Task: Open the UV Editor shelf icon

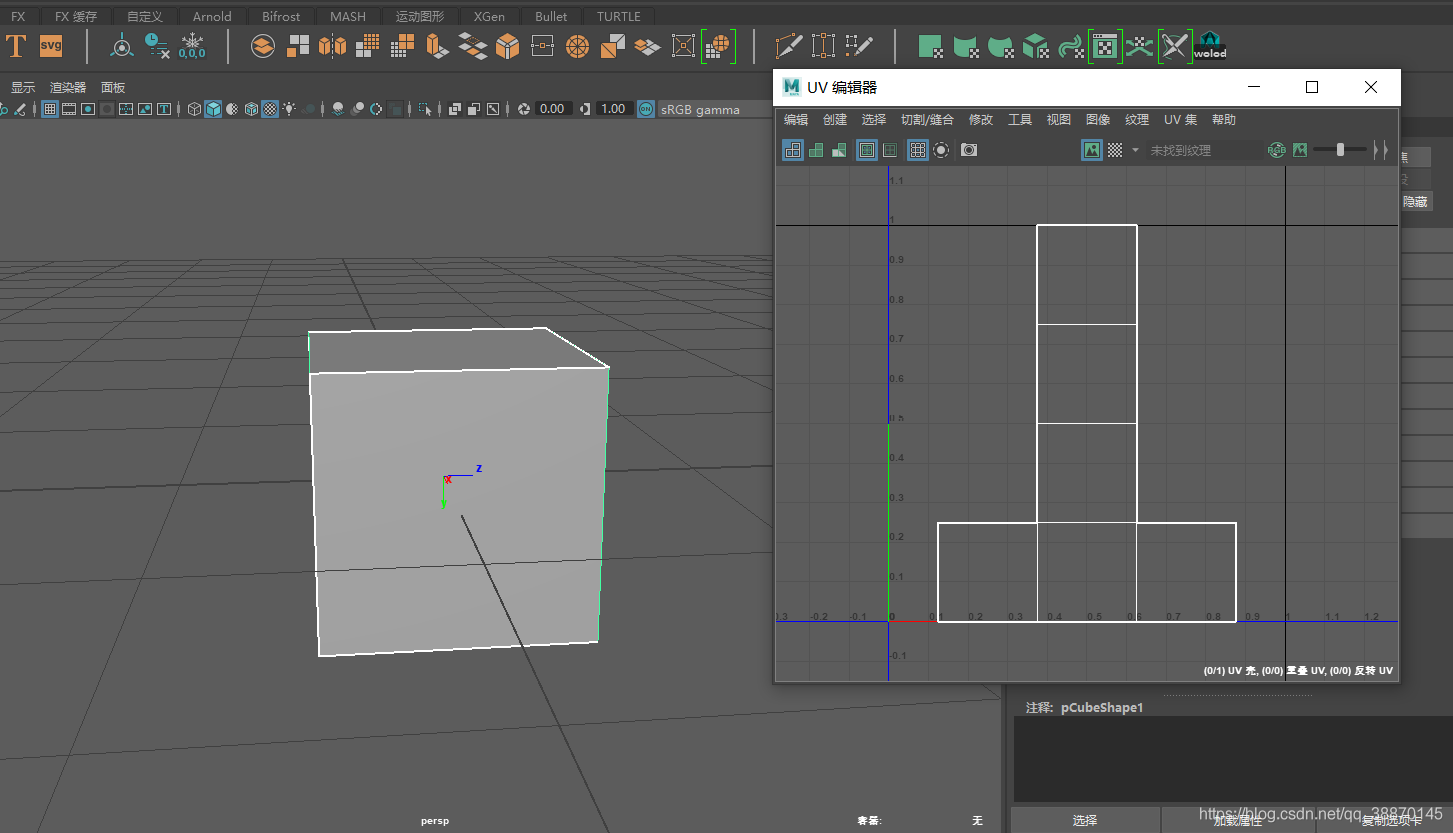Action: pyautogui.click(x=1105, y=46)
